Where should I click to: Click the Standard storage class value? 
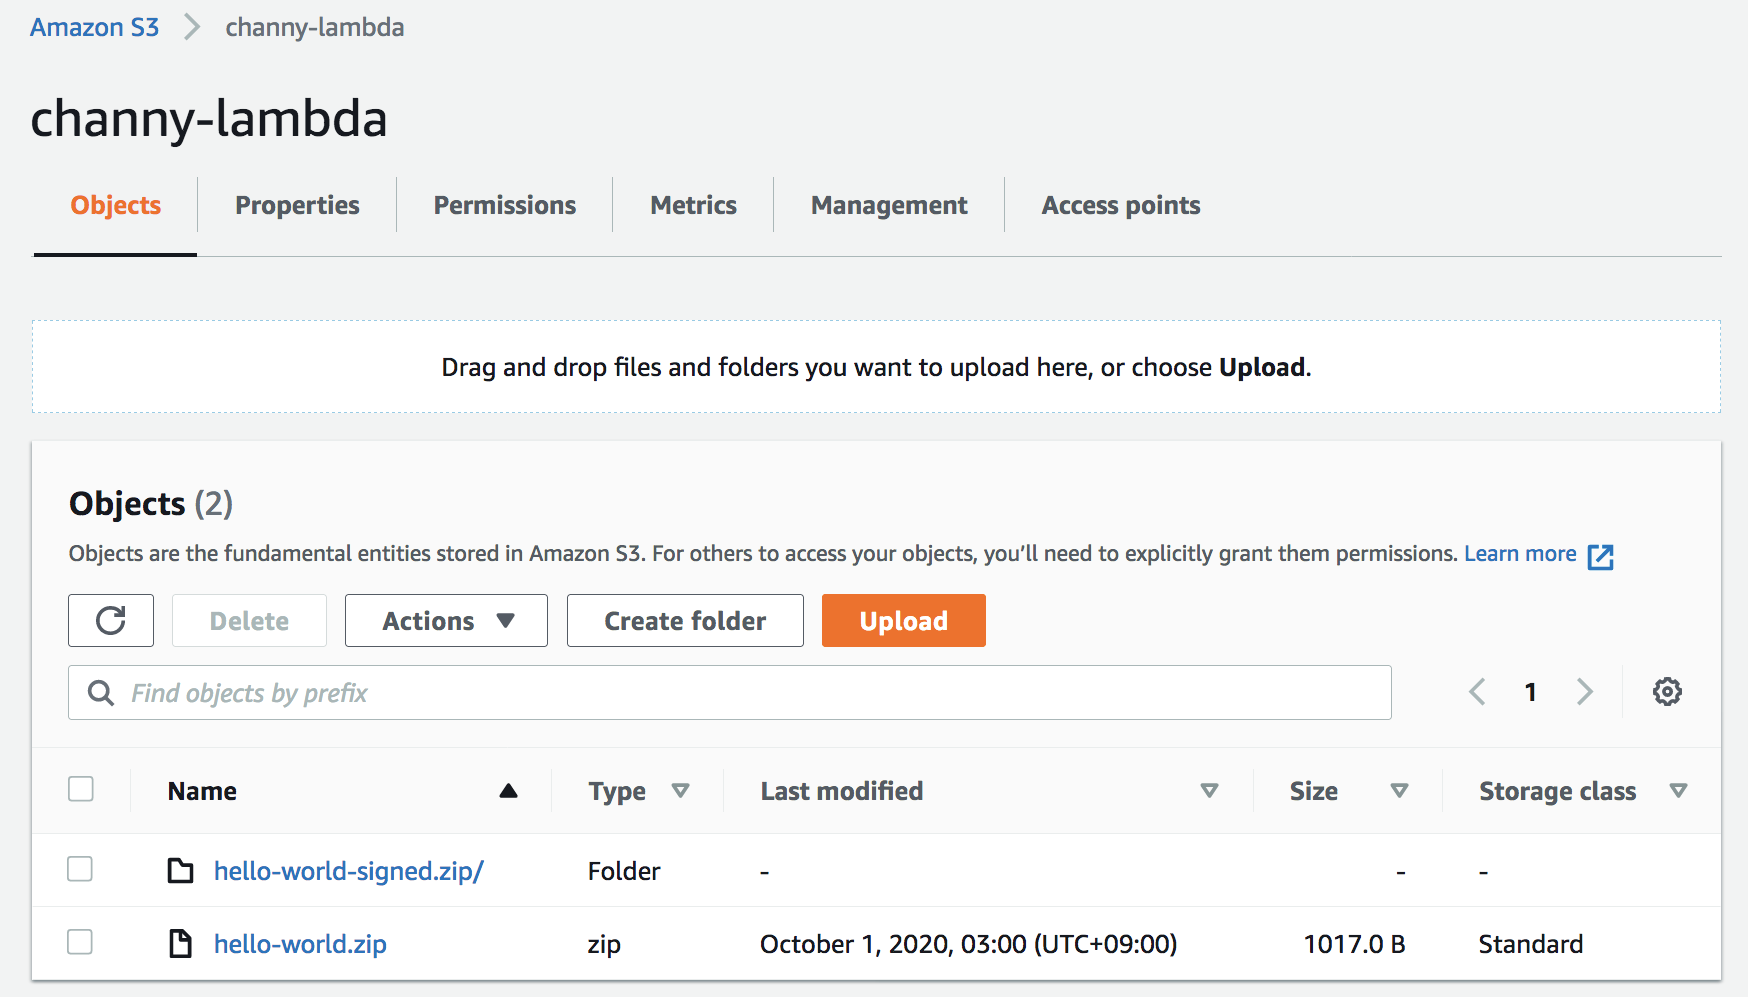[x=1531, y=944]
